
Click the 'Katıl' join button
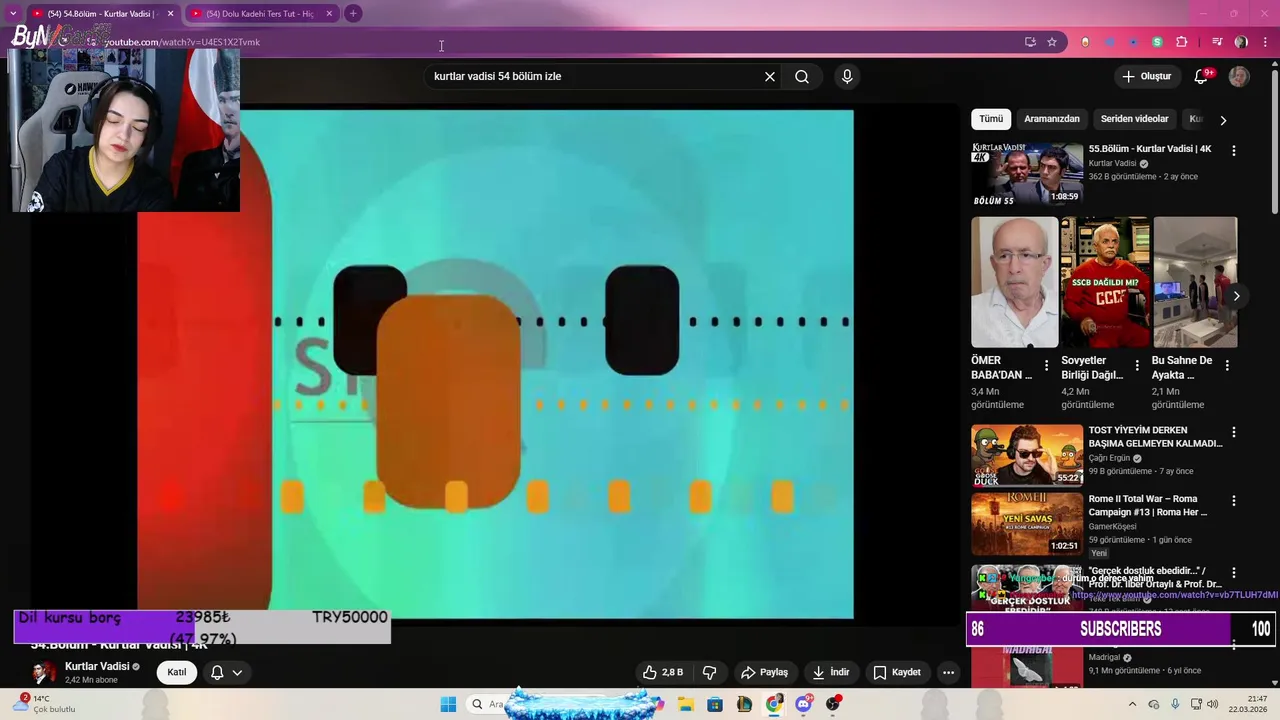(177, 672)
